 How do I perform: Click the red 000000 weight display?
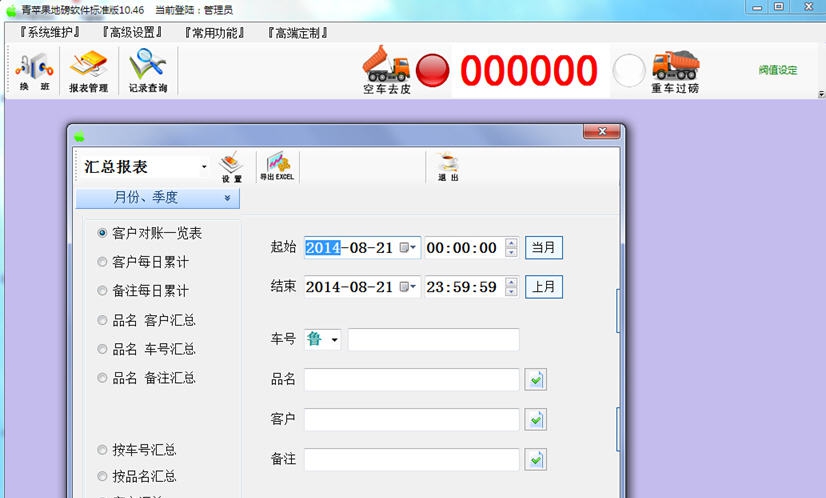point(529,71)
